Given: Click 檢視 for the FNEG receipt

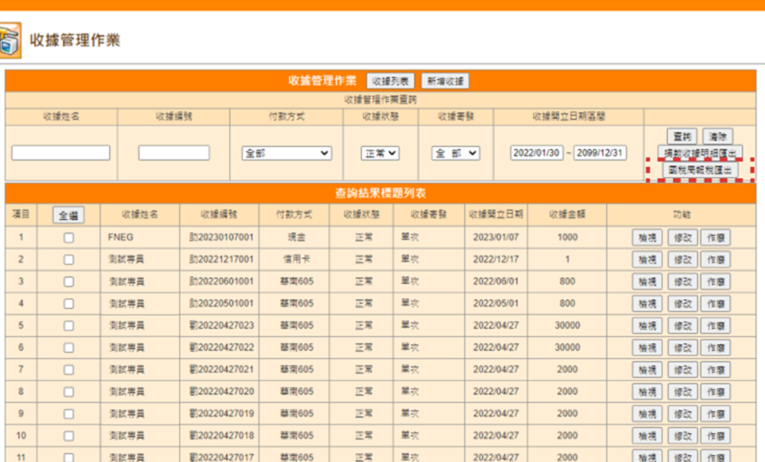Looking at the screenshot, I should pos(647,238).
